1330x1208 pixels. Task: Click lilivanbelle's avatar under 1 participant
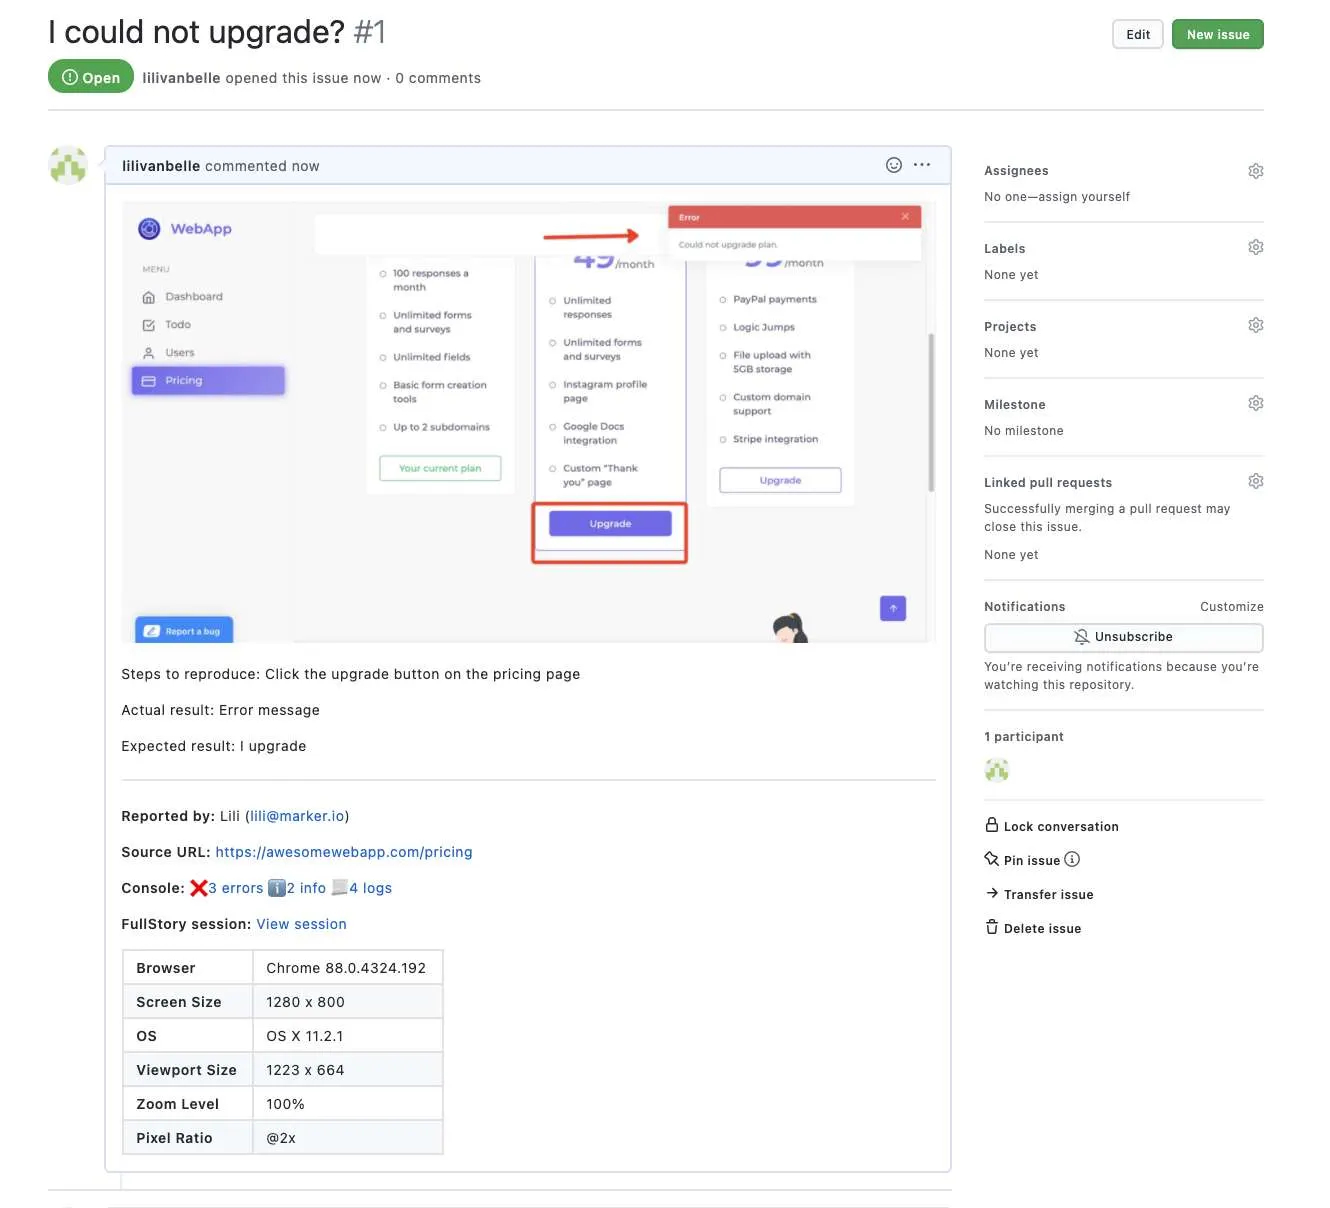click(996, 770)
